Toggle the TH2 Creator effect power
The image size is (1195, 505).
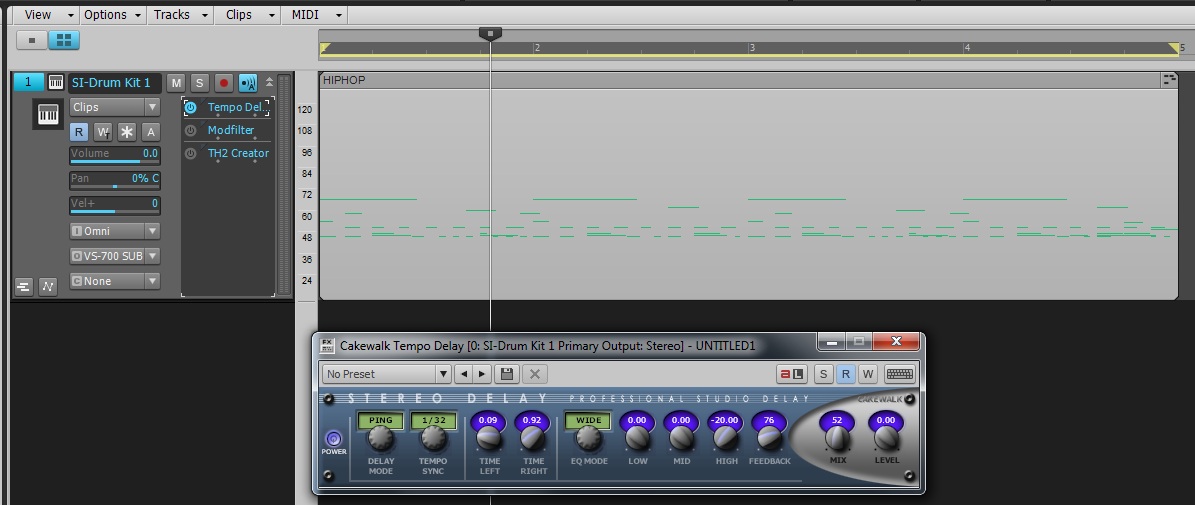pos(191,153)
